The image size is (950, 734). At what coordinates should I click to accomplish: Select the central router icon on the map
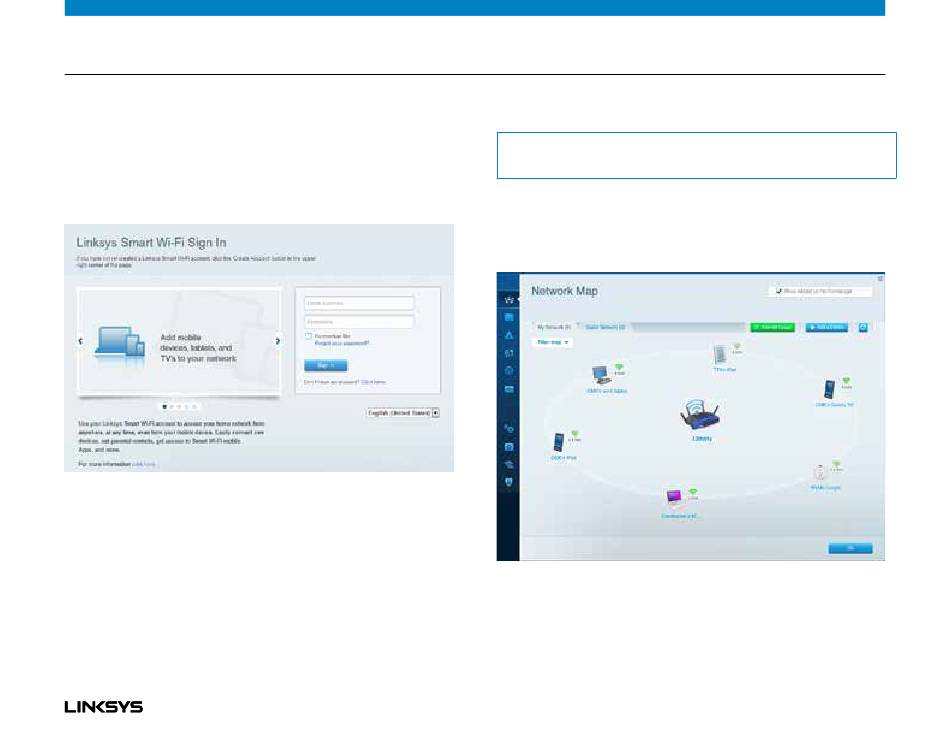point(700,416)
